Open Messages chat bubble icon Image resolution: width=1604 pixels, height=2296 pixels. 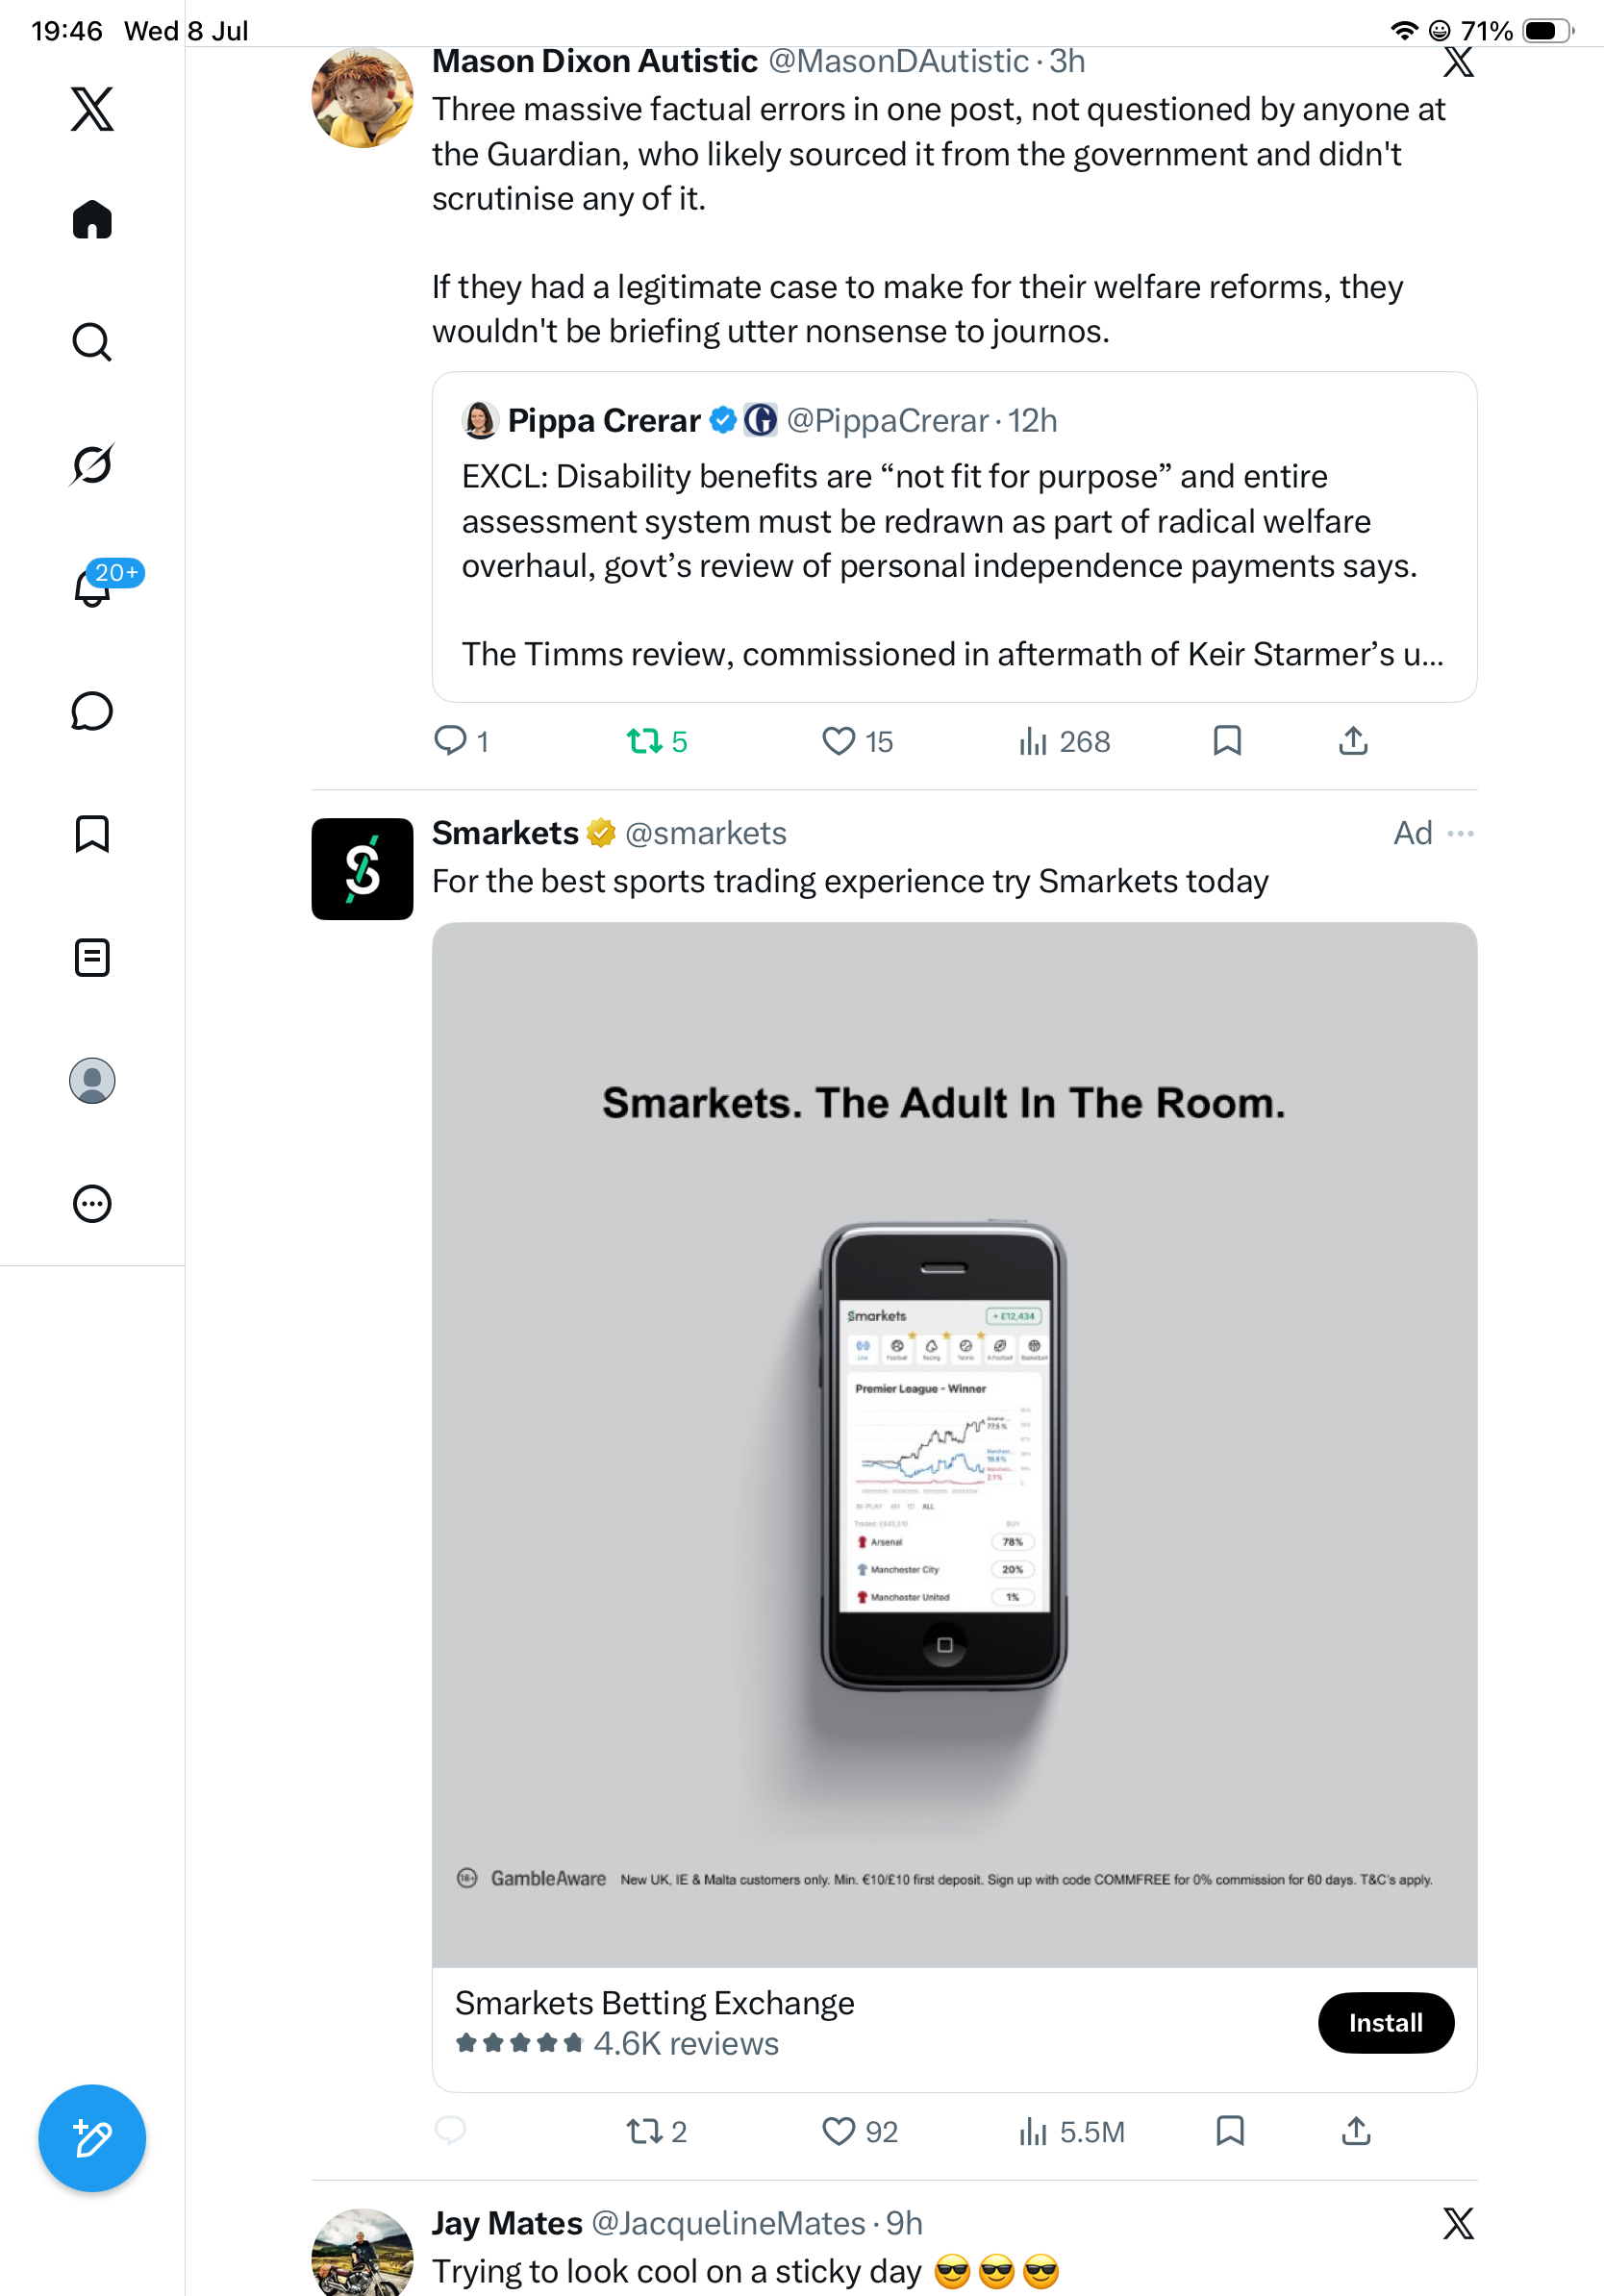click(x=92, y=711)
